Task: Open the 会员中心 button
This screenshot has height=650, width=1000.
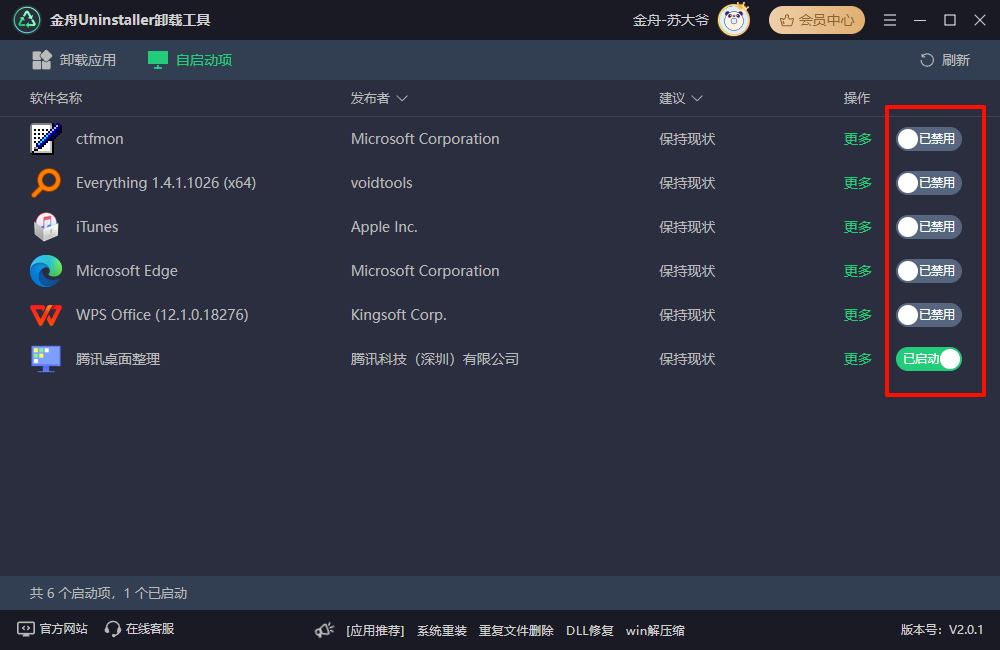Action: pyautogui.click(x=816, y=20)
